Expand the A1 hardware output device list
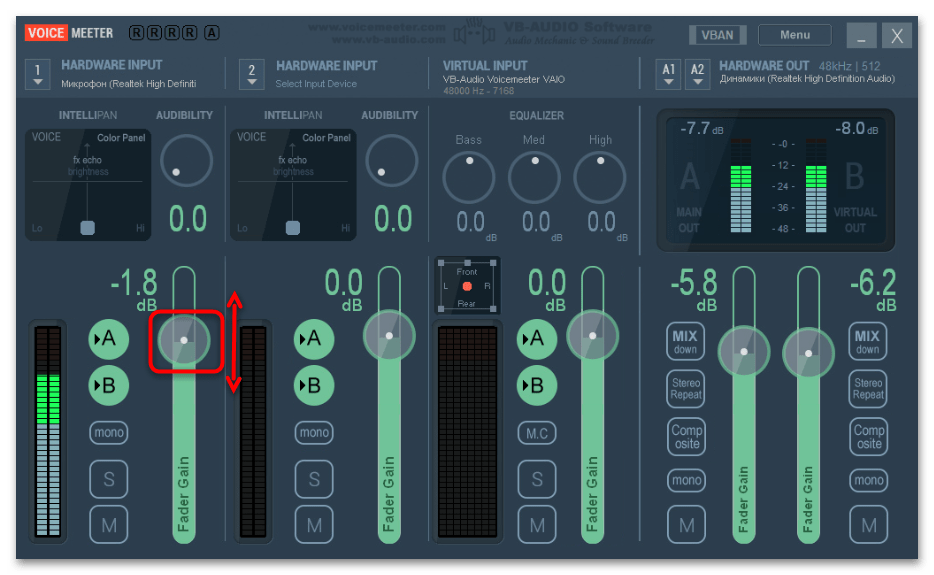 pos(668,74)
